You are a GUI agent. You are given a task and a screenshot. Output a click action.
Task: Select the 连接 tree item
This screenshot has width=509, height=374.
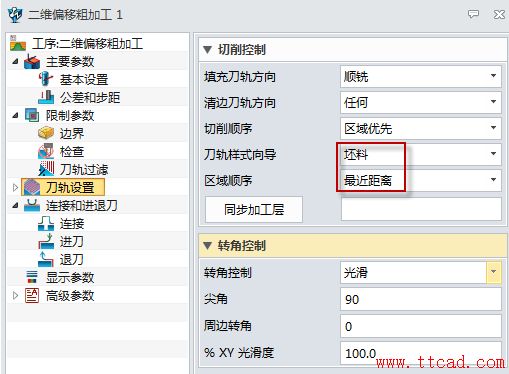pos(72,223)
